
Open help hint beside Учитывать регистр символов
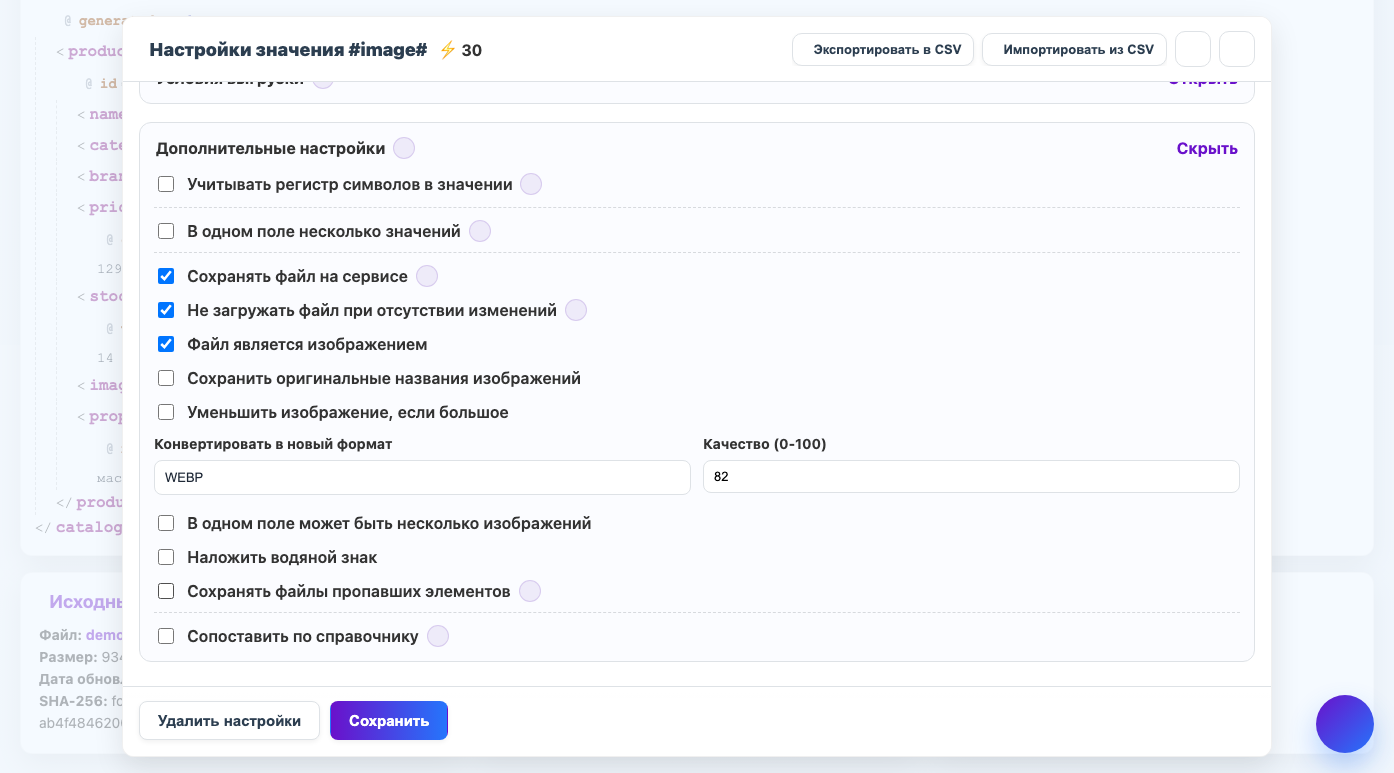coord(531,184)
